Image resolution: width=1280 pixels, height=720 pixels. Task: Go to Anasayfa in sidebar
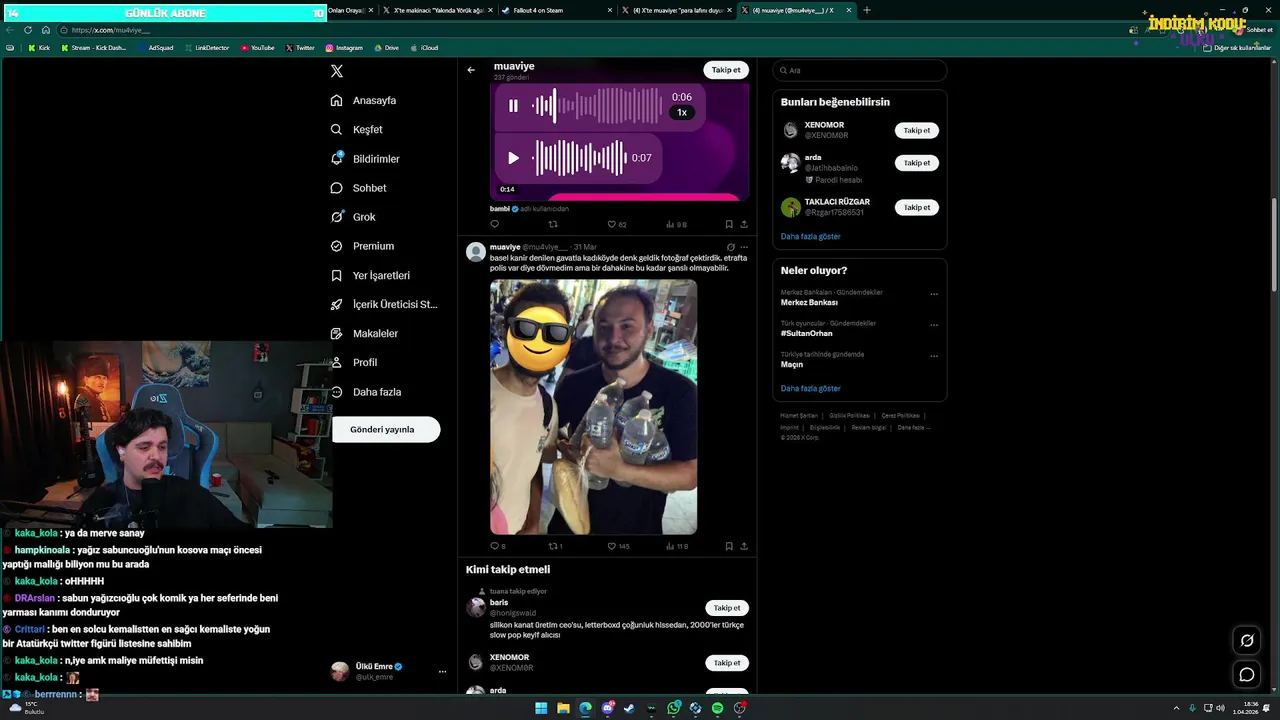[363, 101]
